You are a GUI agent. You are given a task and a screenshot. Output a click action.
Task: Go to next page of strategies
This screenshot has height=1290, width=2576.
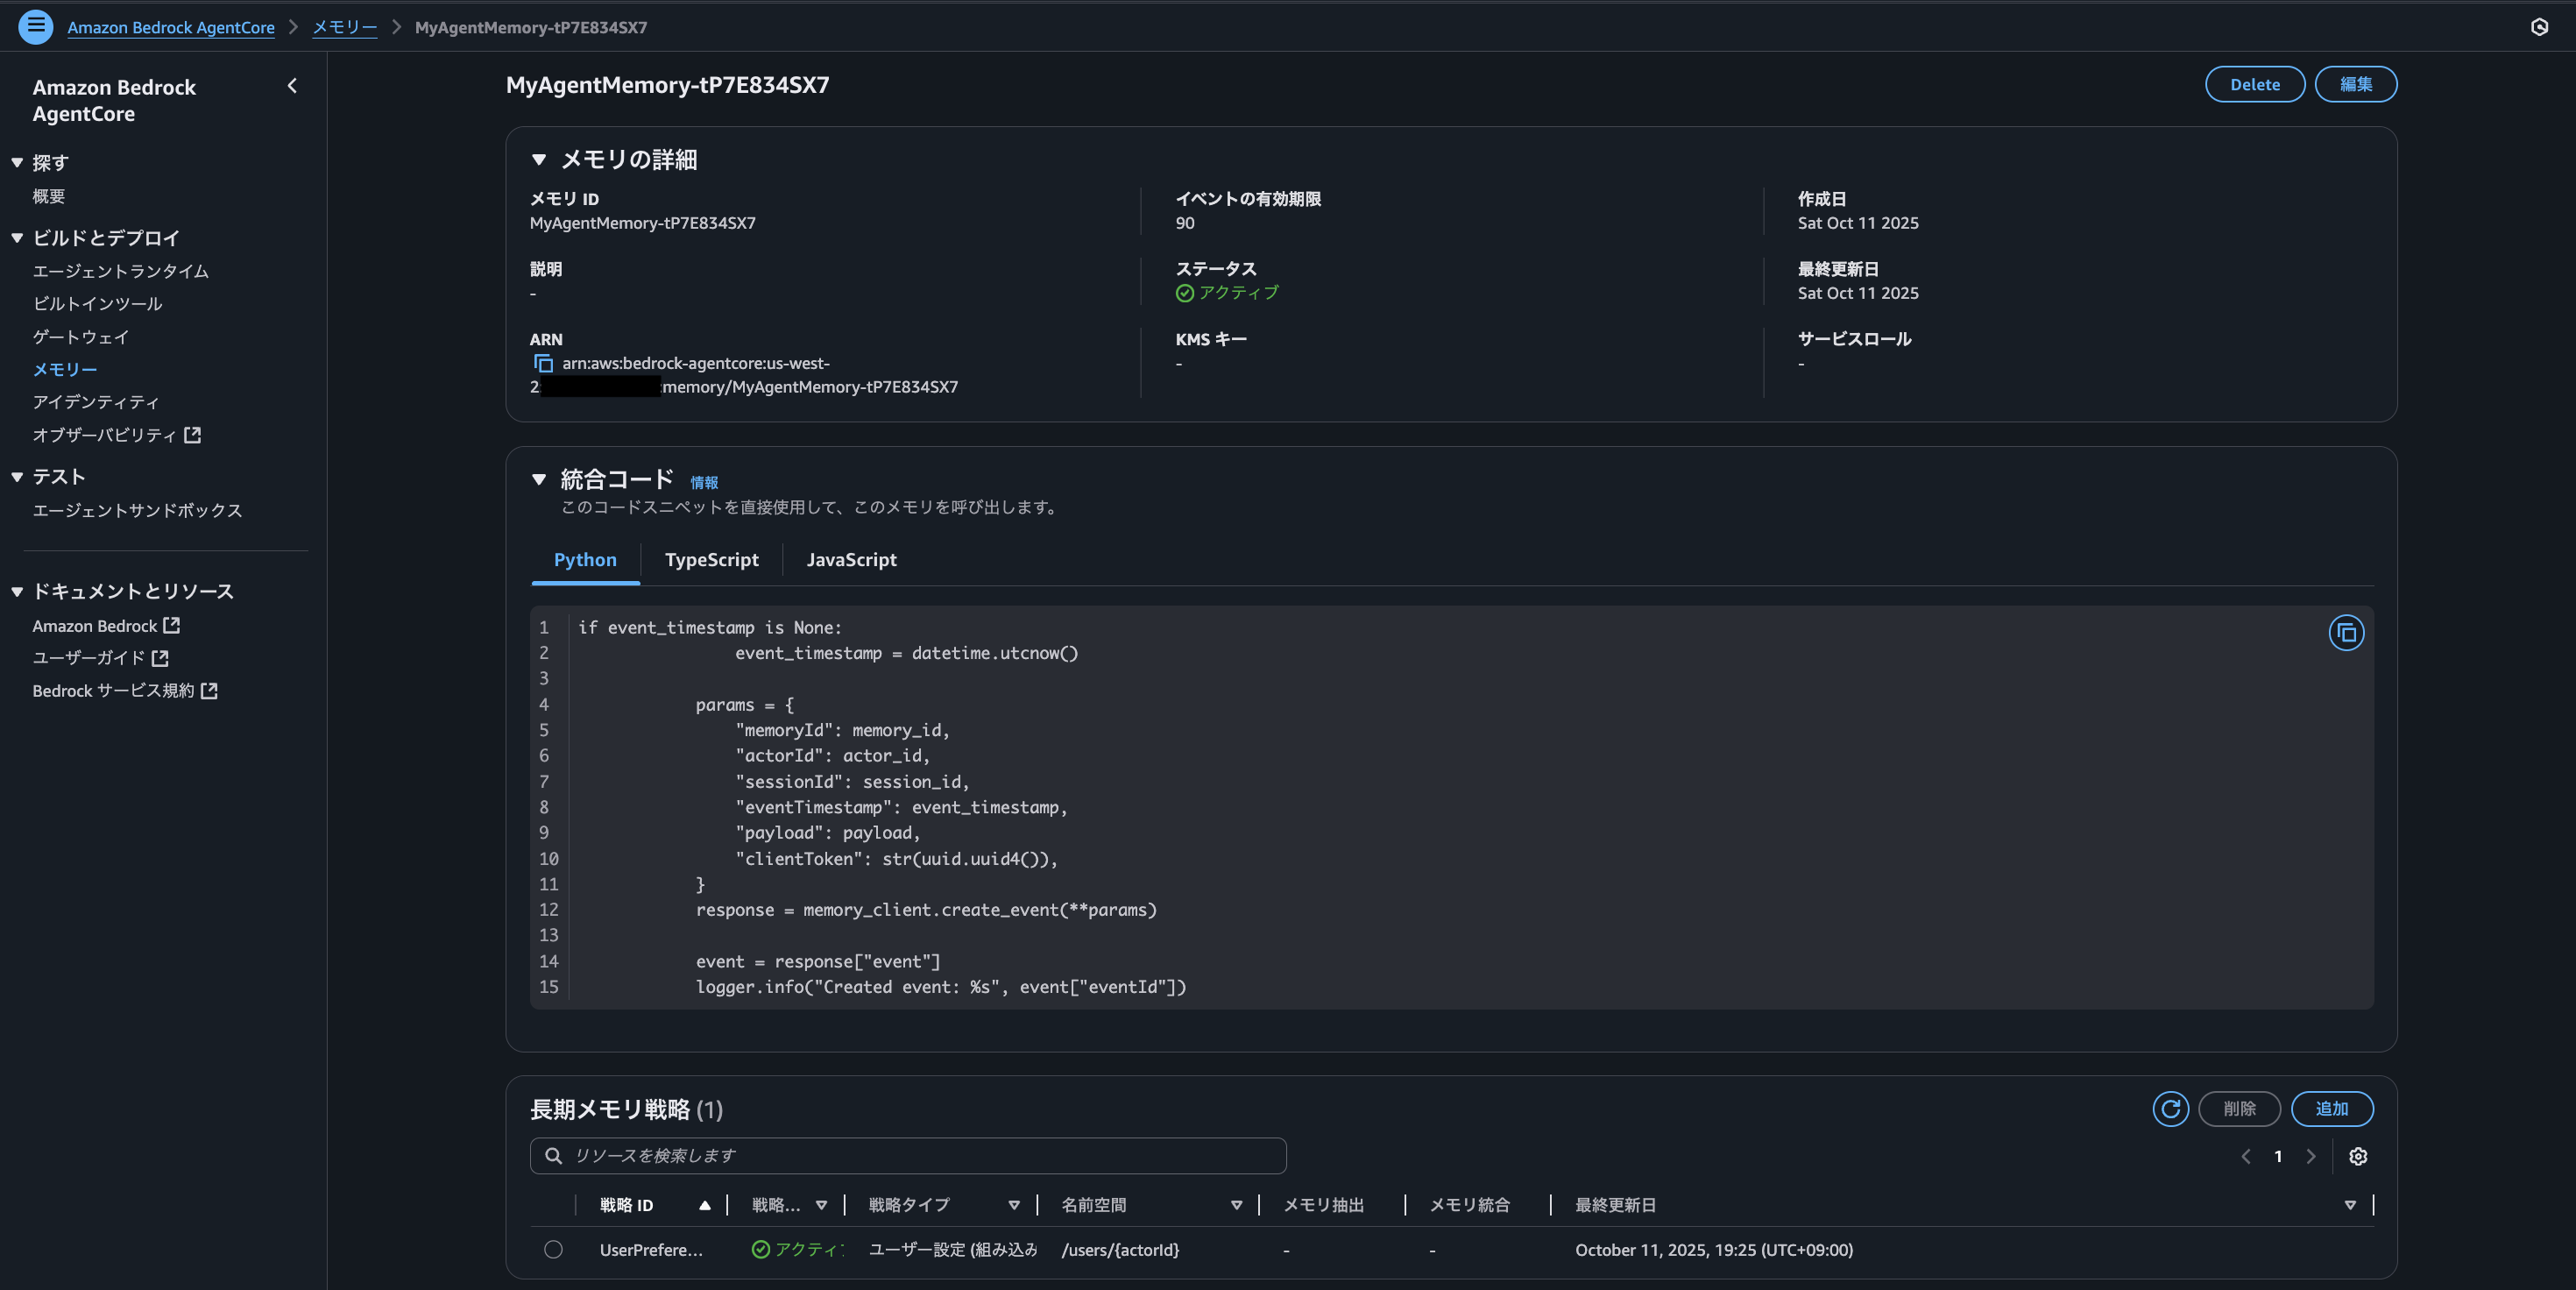click(2310, 1156)
